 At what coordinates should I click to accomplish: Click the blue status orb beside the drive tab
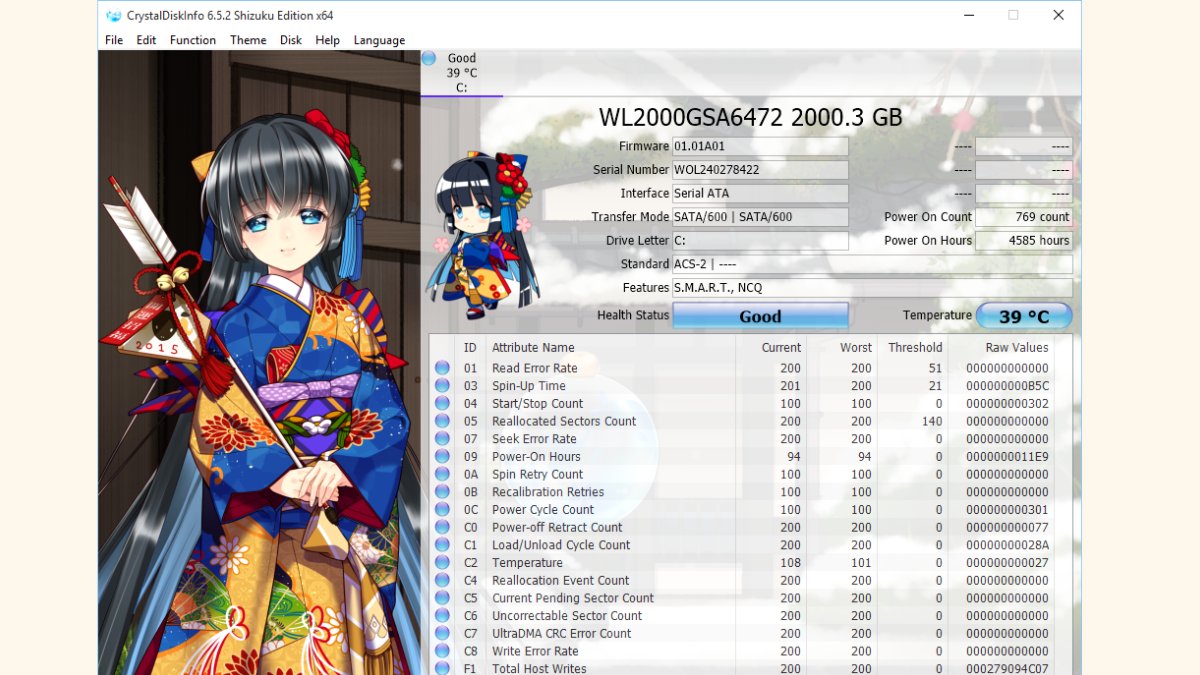(x=429, y=58)
